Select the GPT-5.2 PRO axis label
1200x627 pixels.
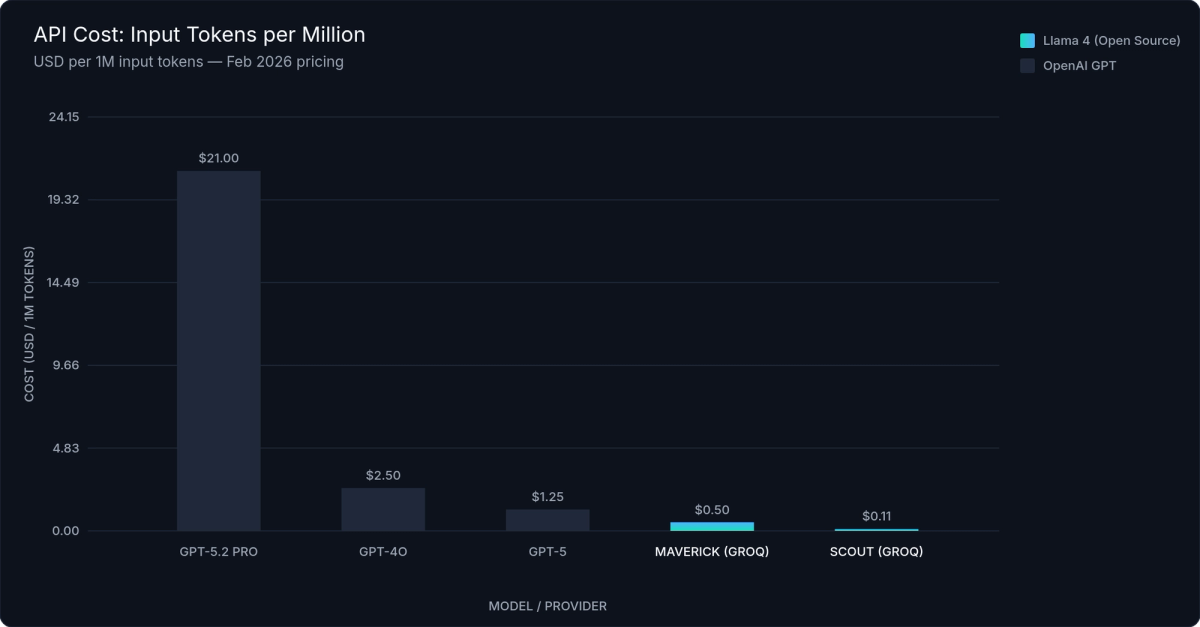218,551
